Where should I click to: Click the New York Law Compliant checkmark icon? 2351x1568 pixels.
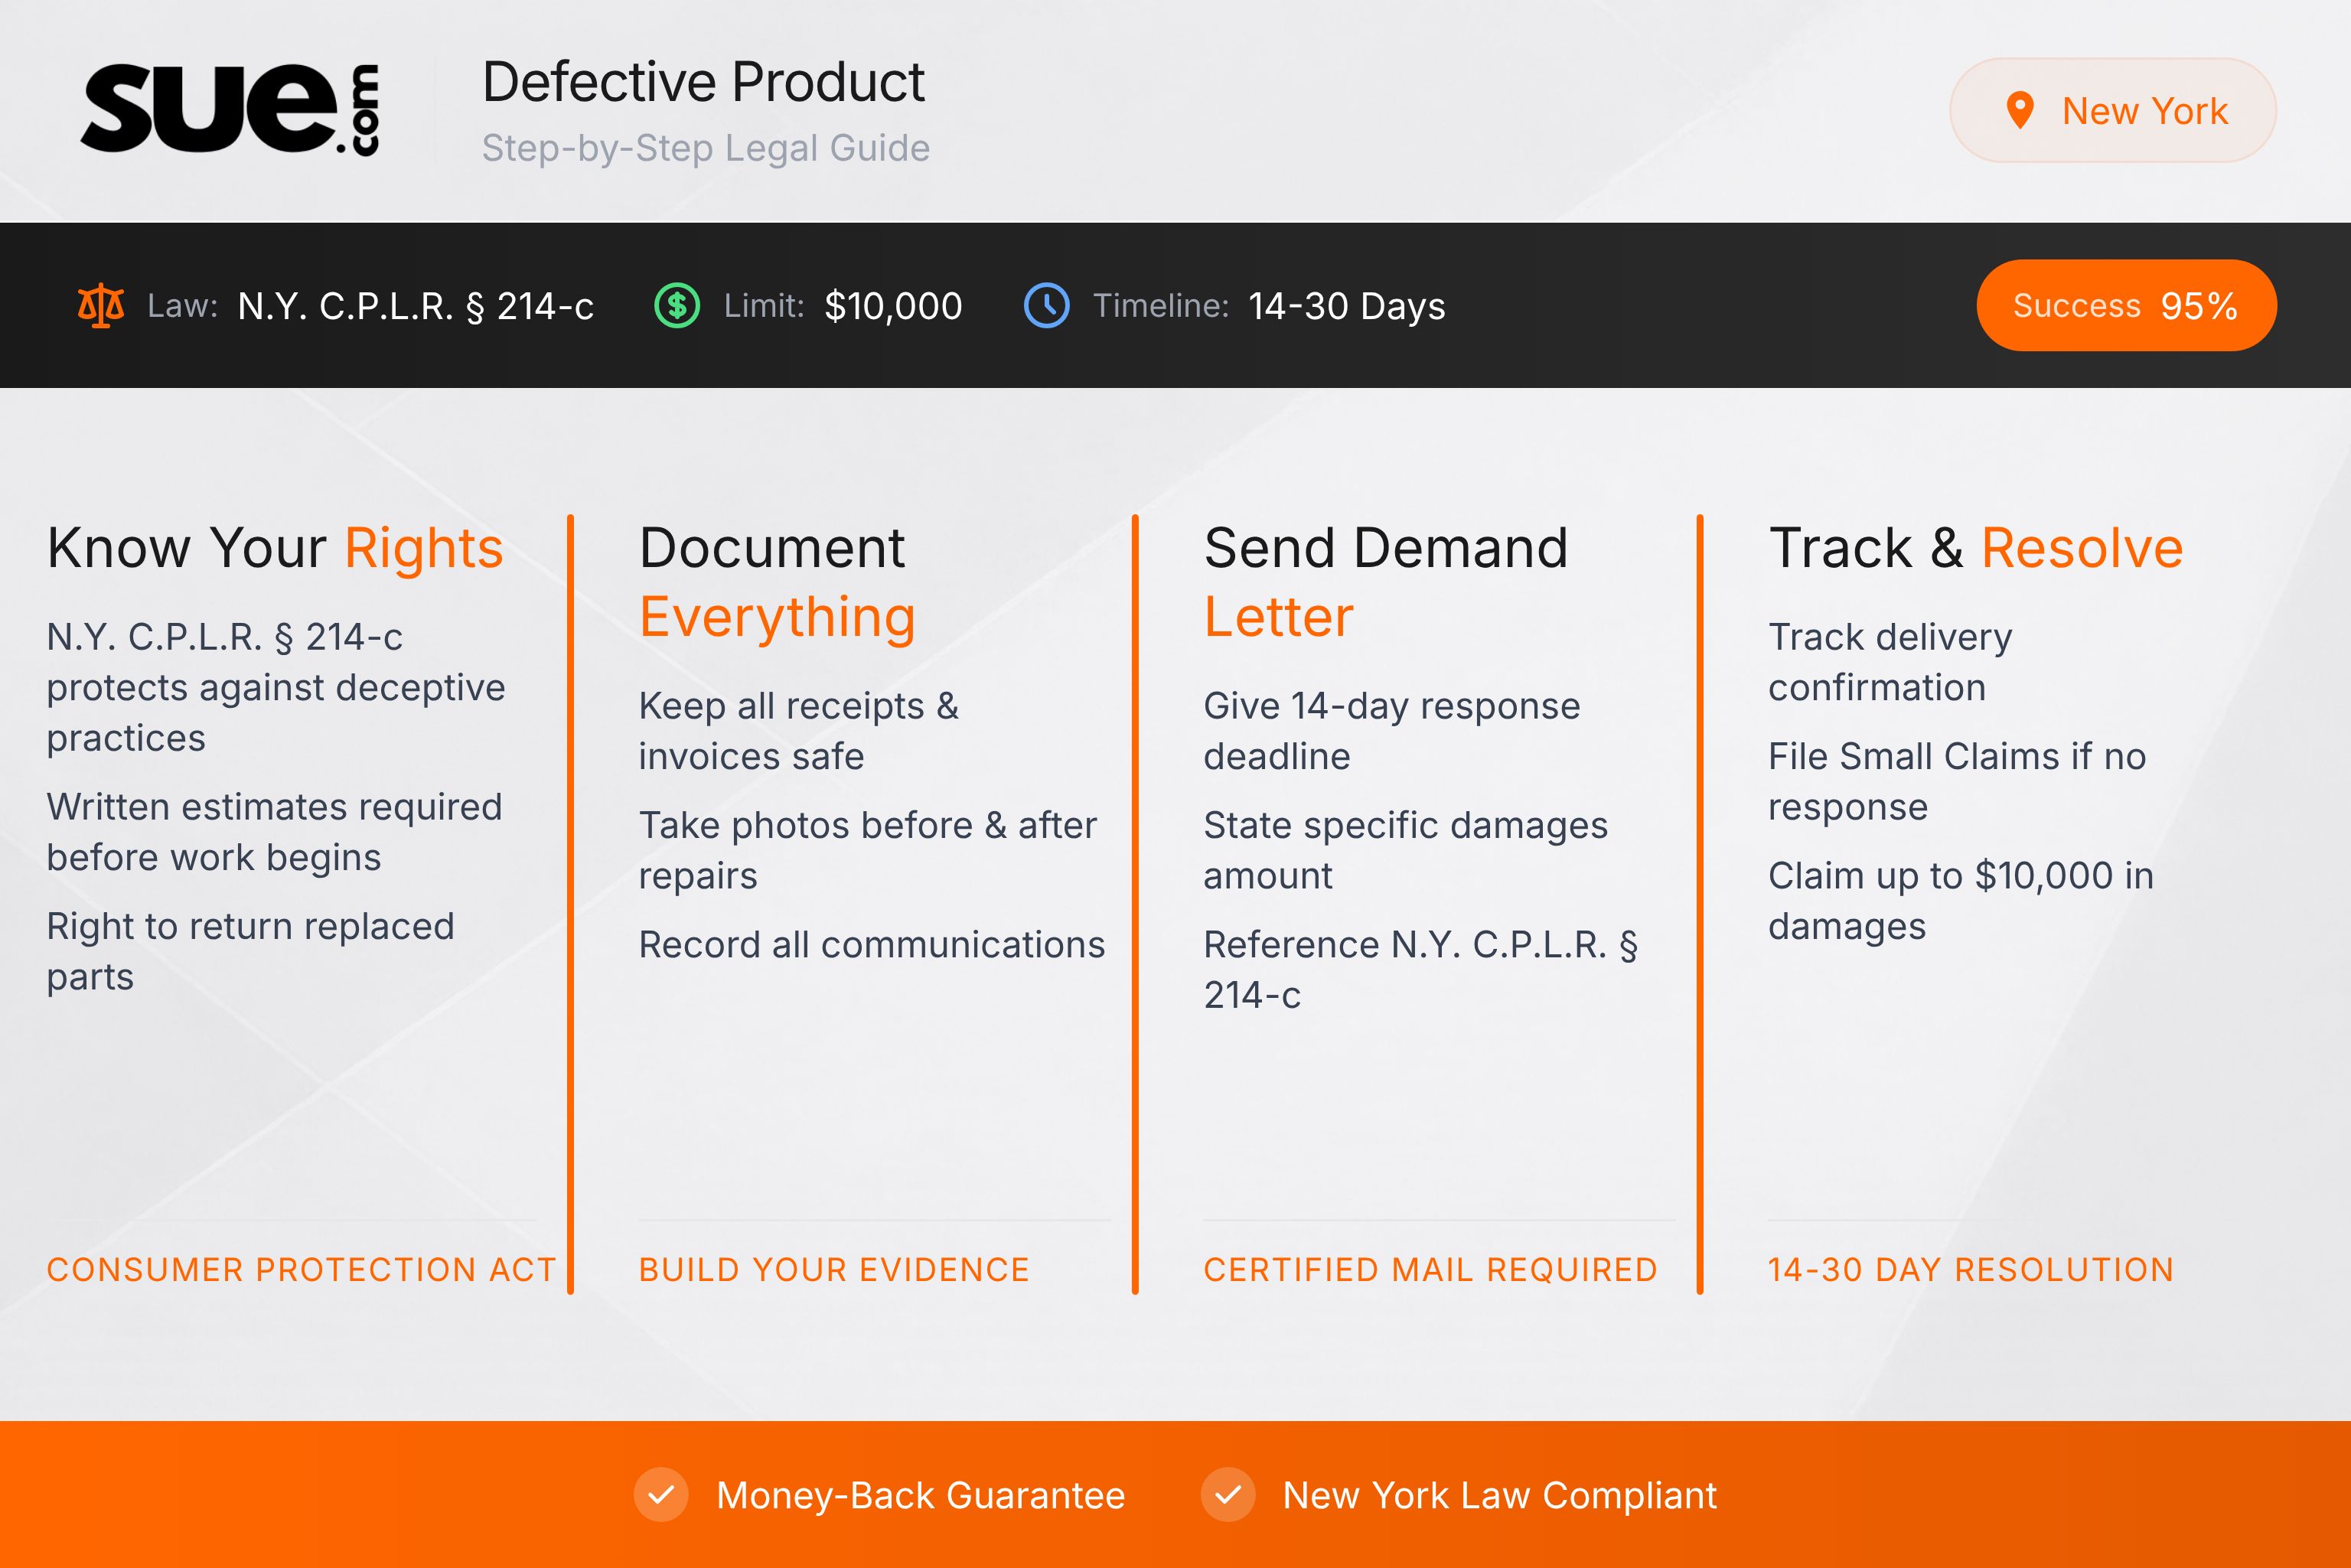point(1227,1496)
